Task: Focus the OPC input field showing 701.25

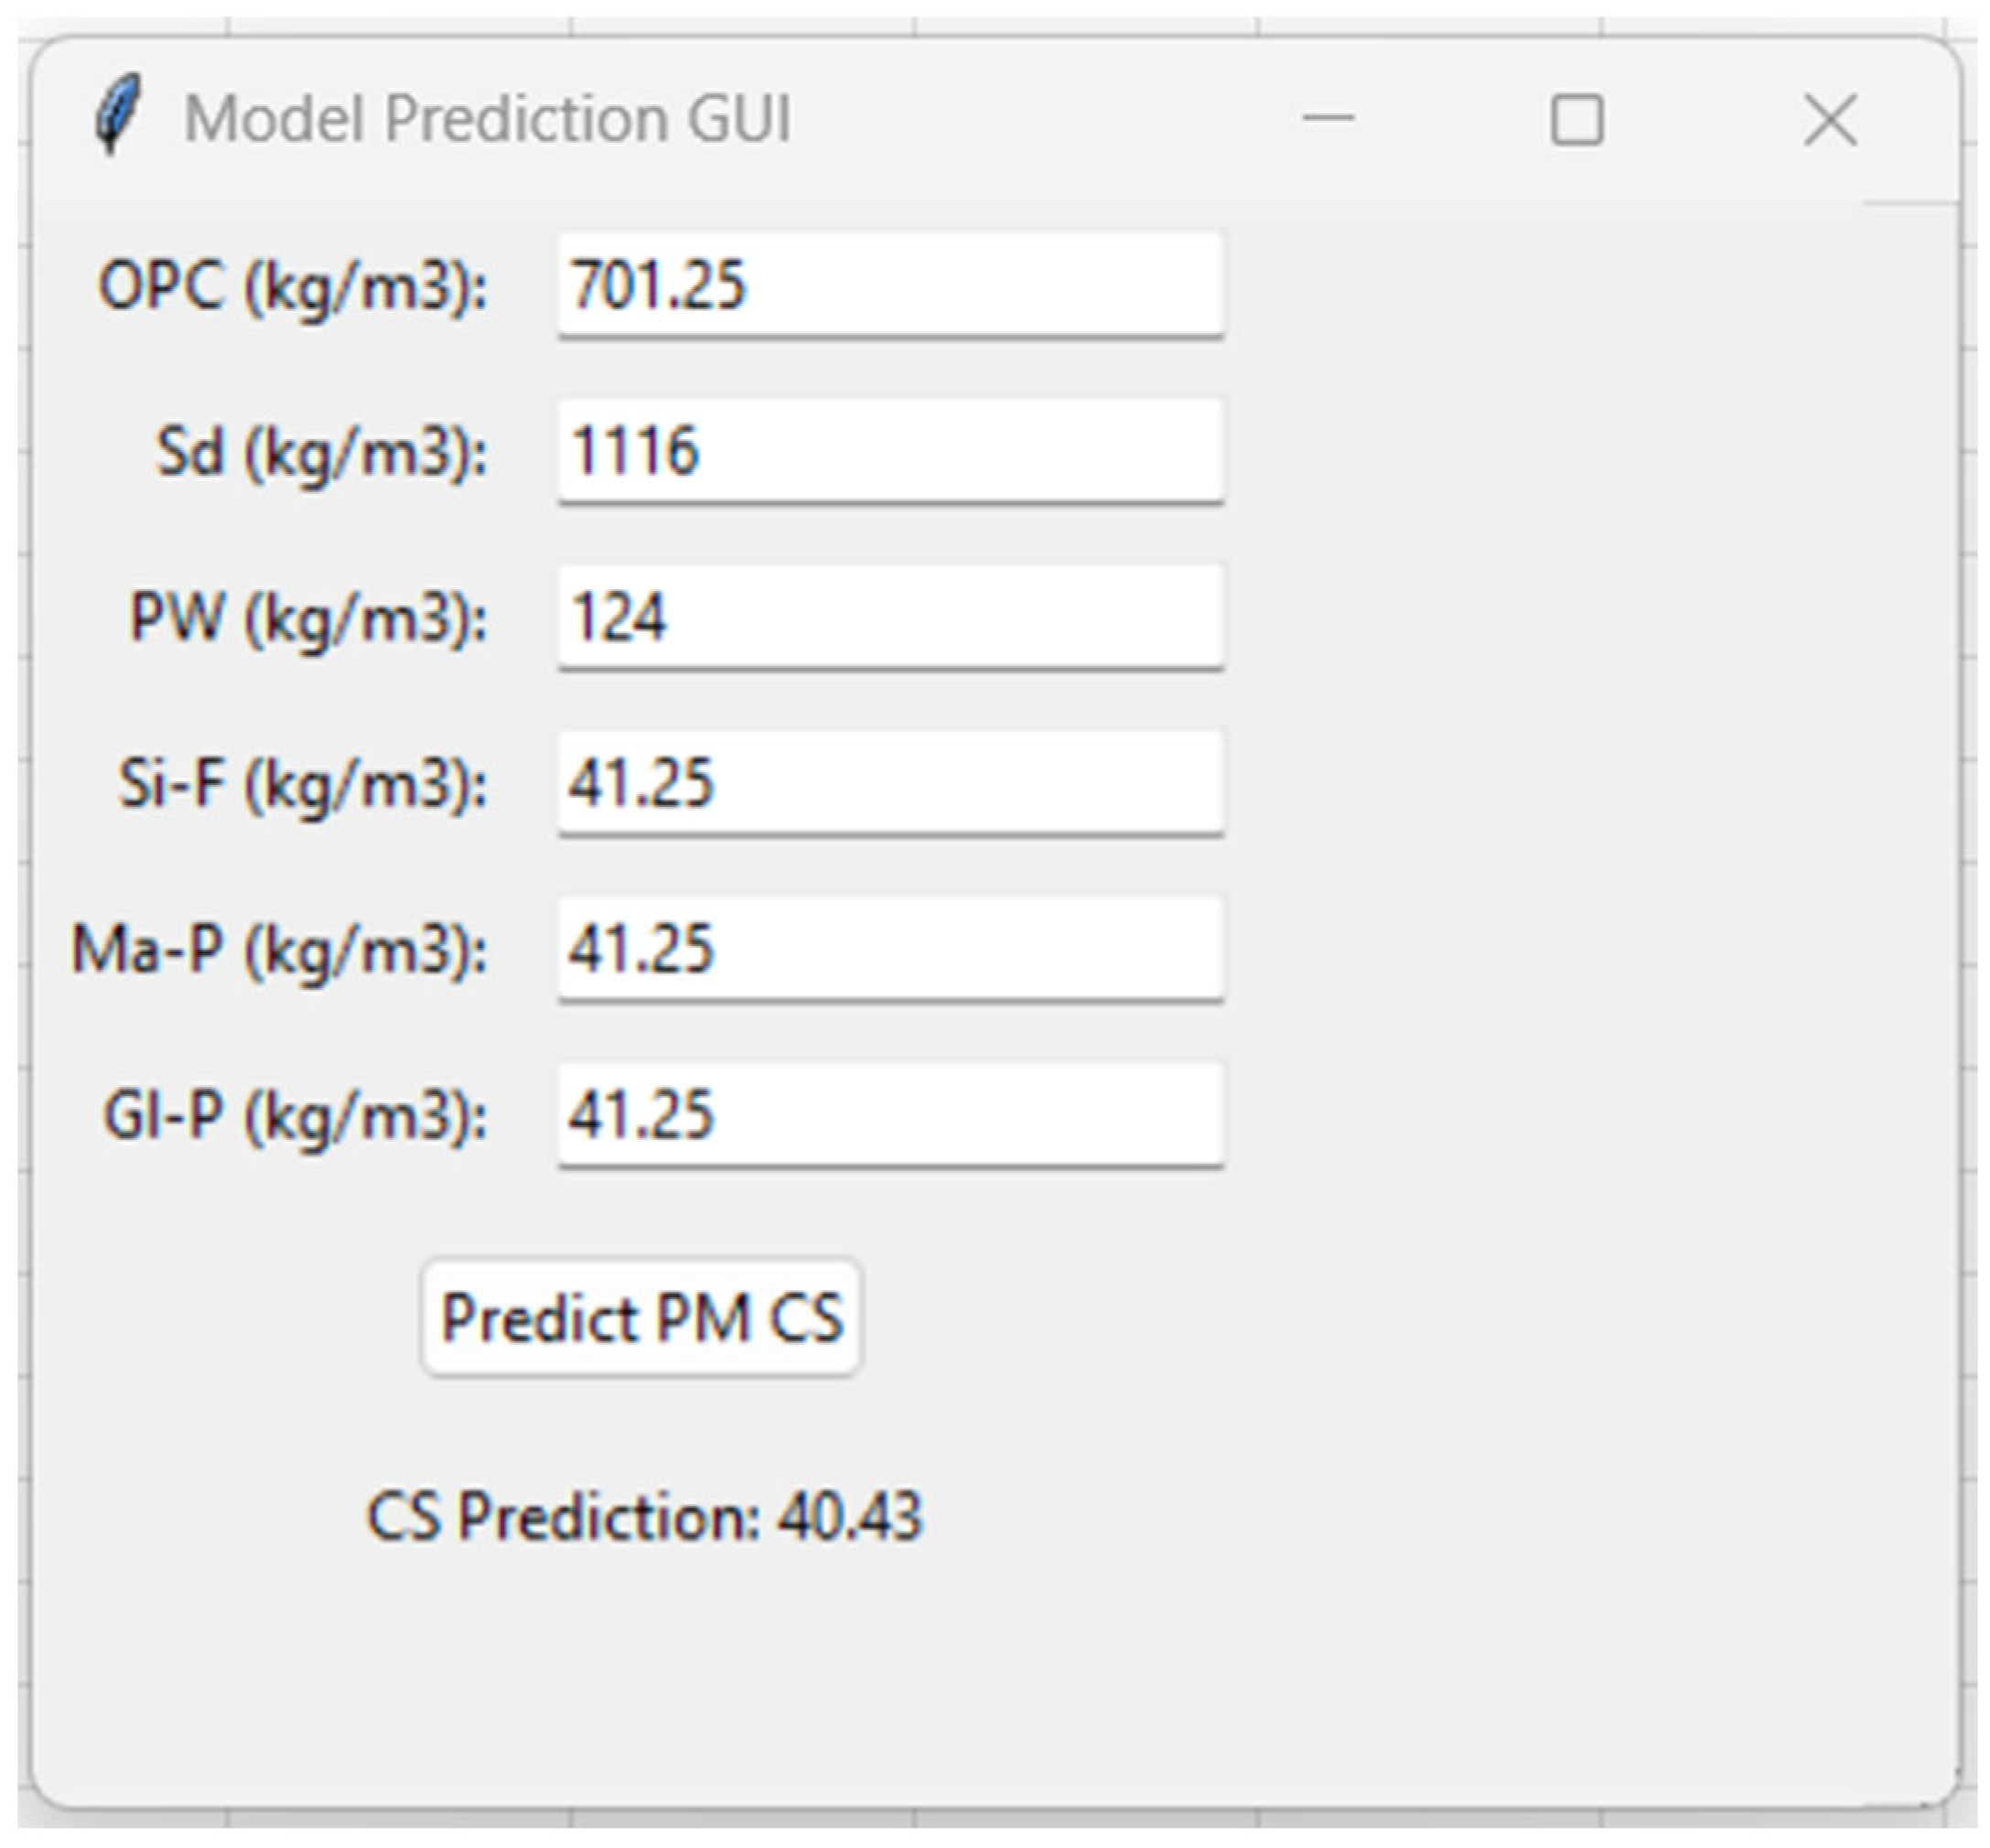Action: point(890,285)
